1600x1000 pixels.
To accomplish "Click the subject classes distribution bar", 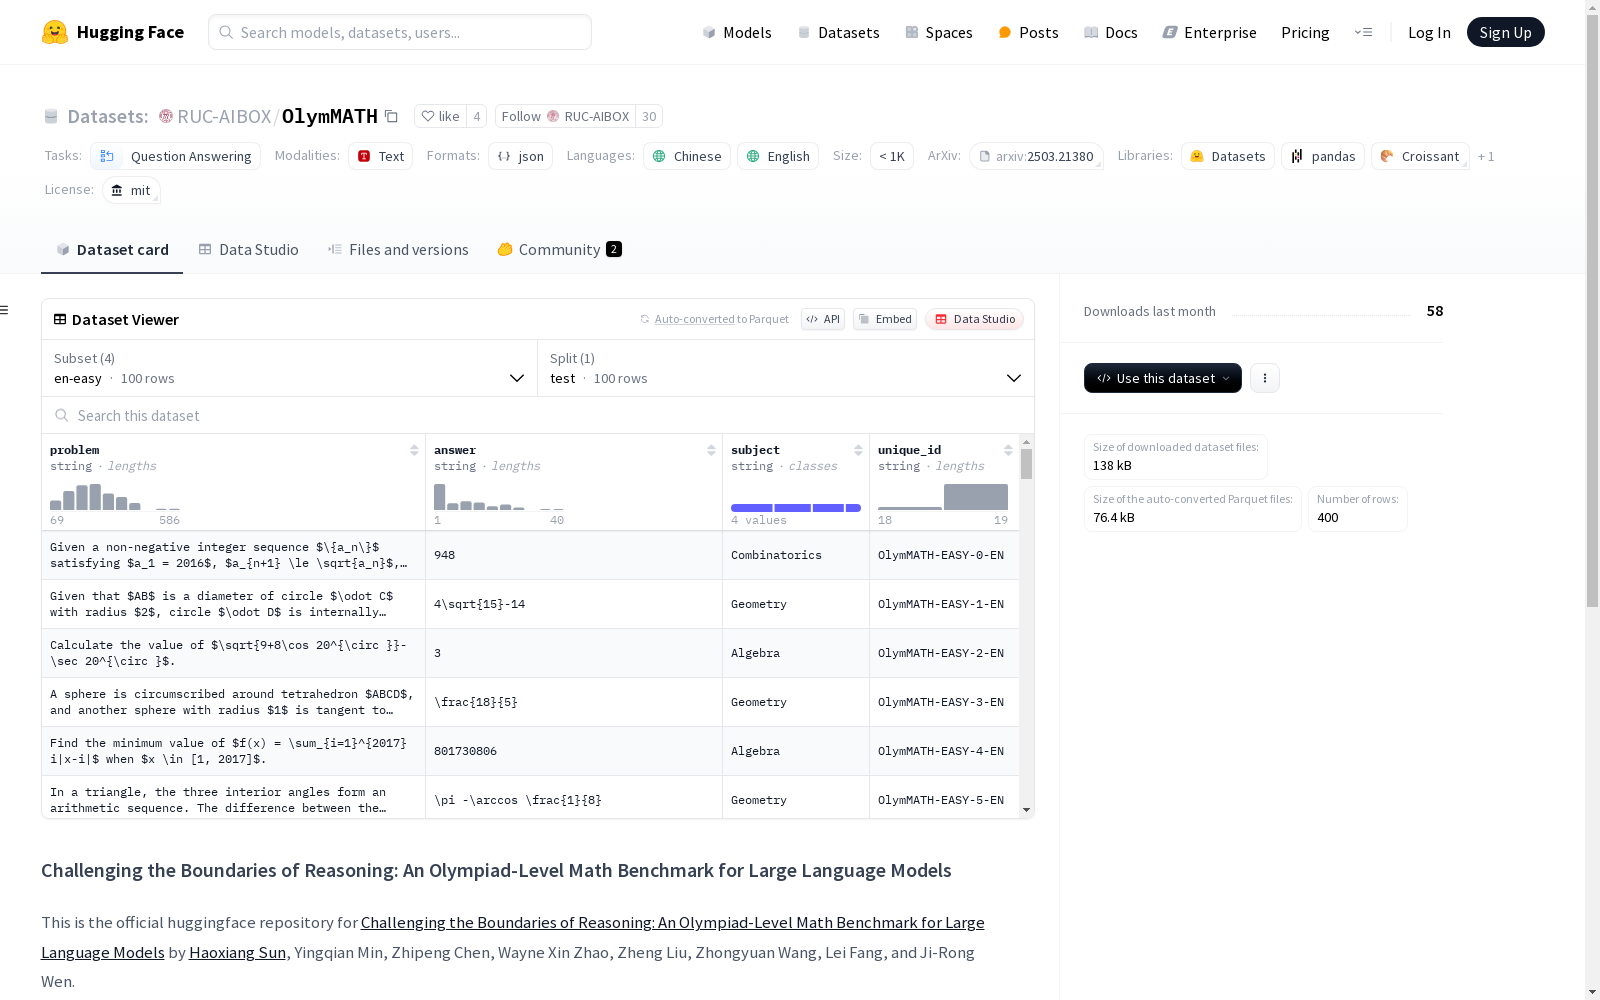I will (796, 508).
